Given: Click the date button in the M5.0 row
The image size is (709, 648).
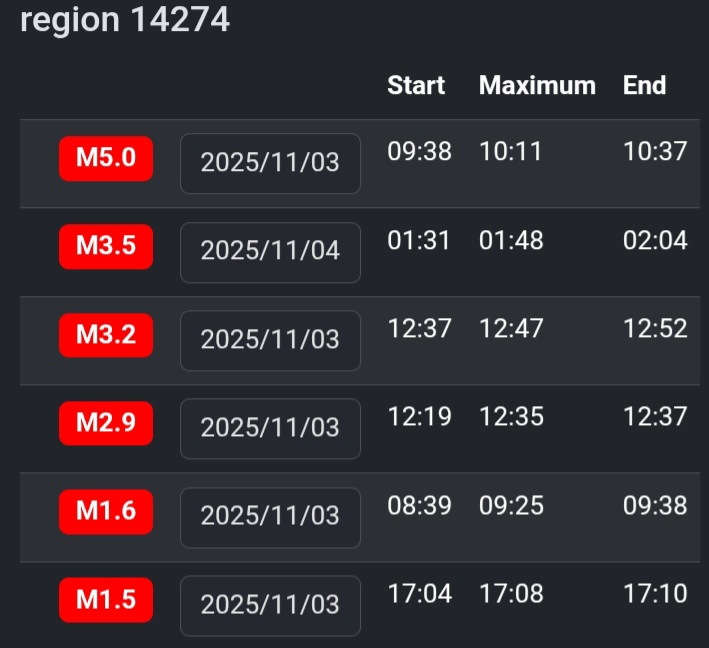Looking at the screenshot, I should pos(270,163).
